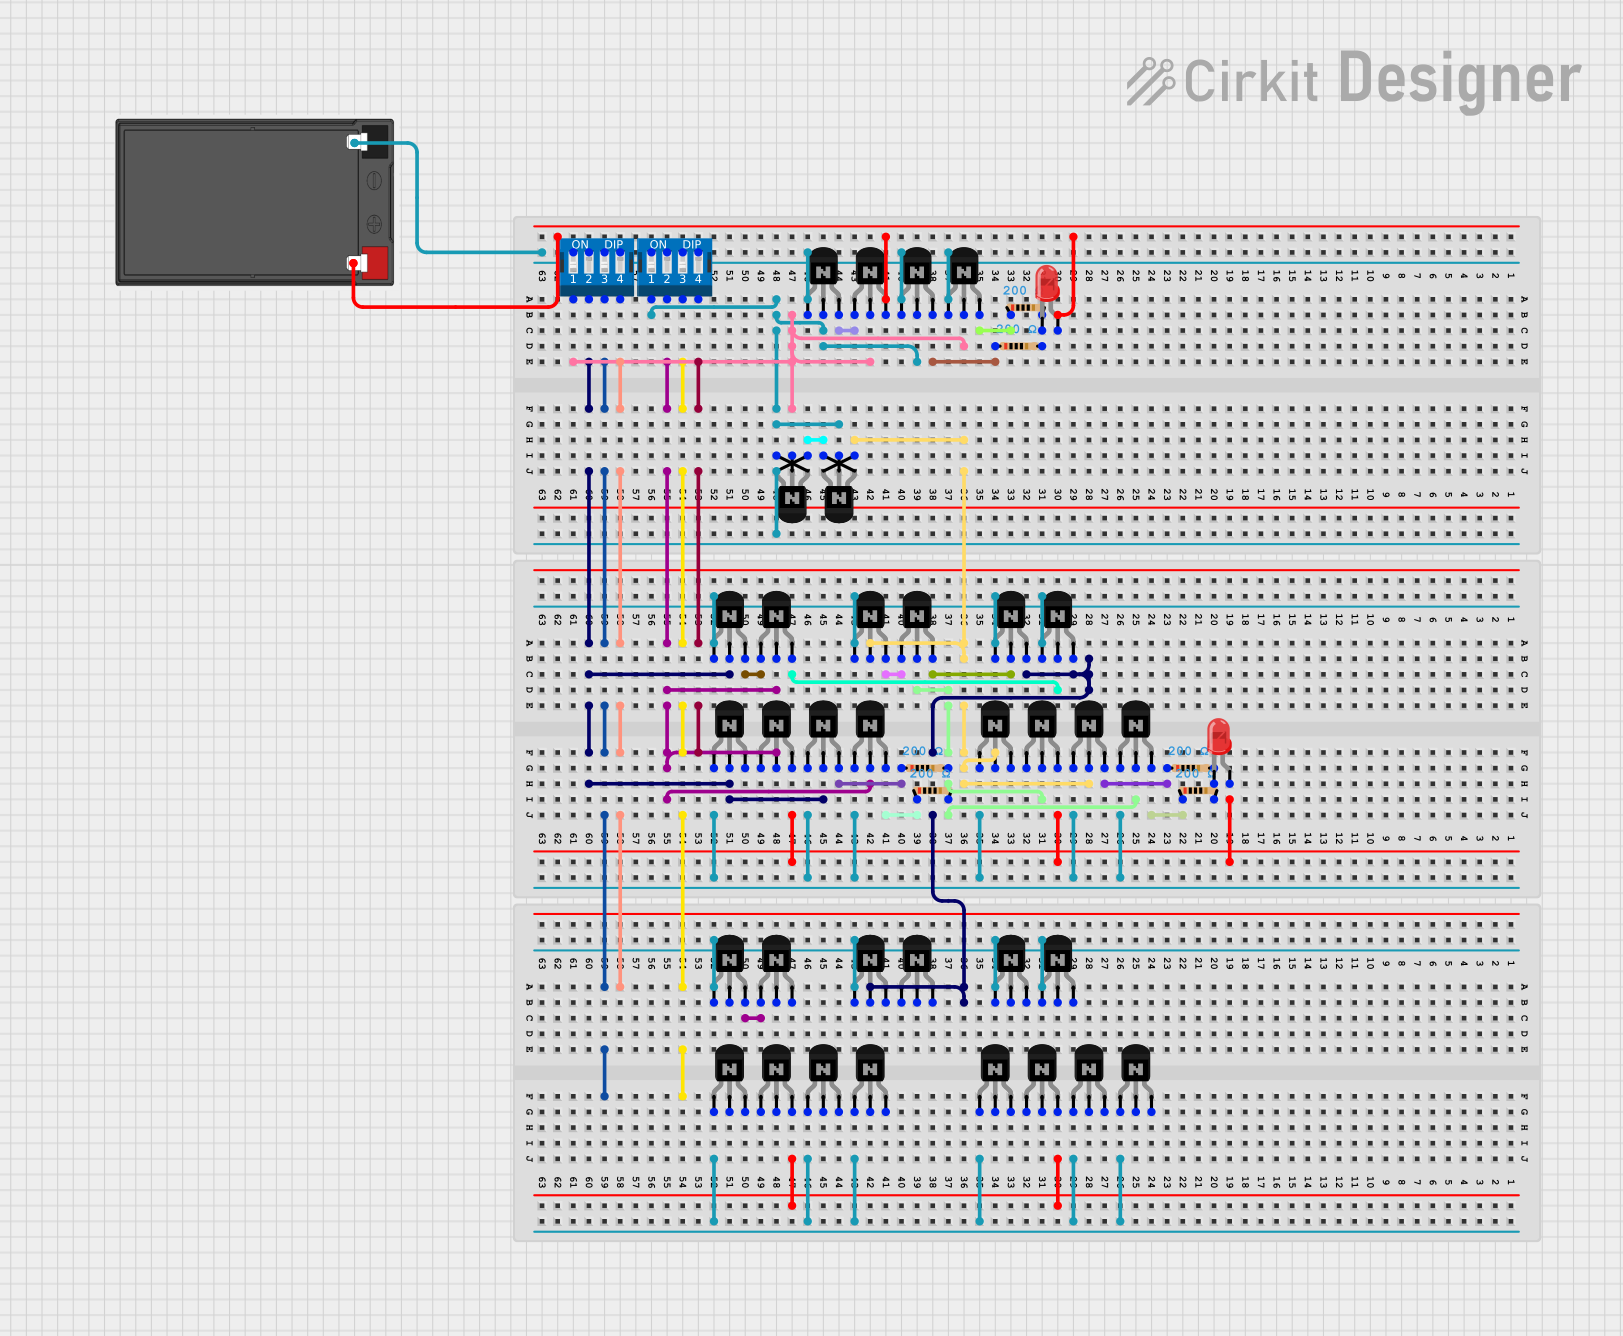Toggle switch 2 on the left DIP switch
1623x1336 pixels.
tap(589, 263)
